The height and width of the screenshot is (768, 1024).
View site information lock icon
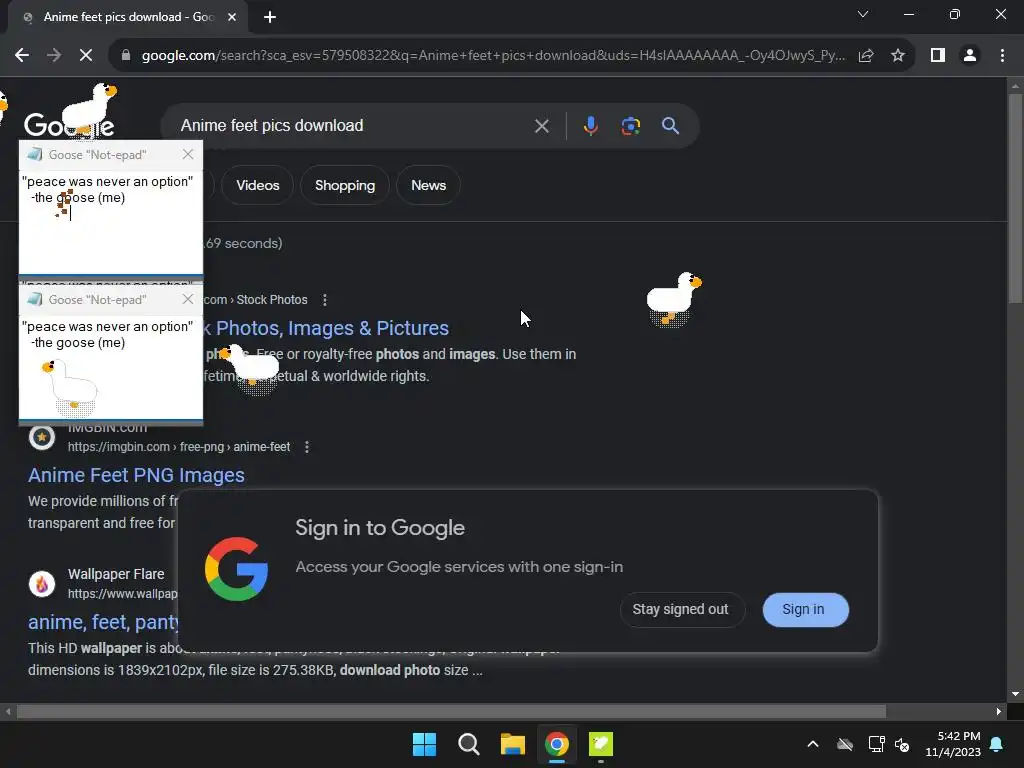pos(126,56)
